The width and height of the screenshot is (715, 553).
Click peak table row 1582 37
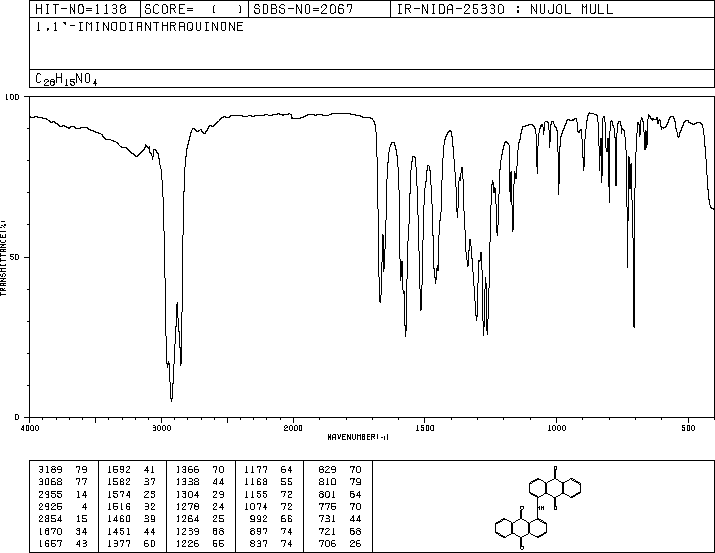(x=131, y=482)
